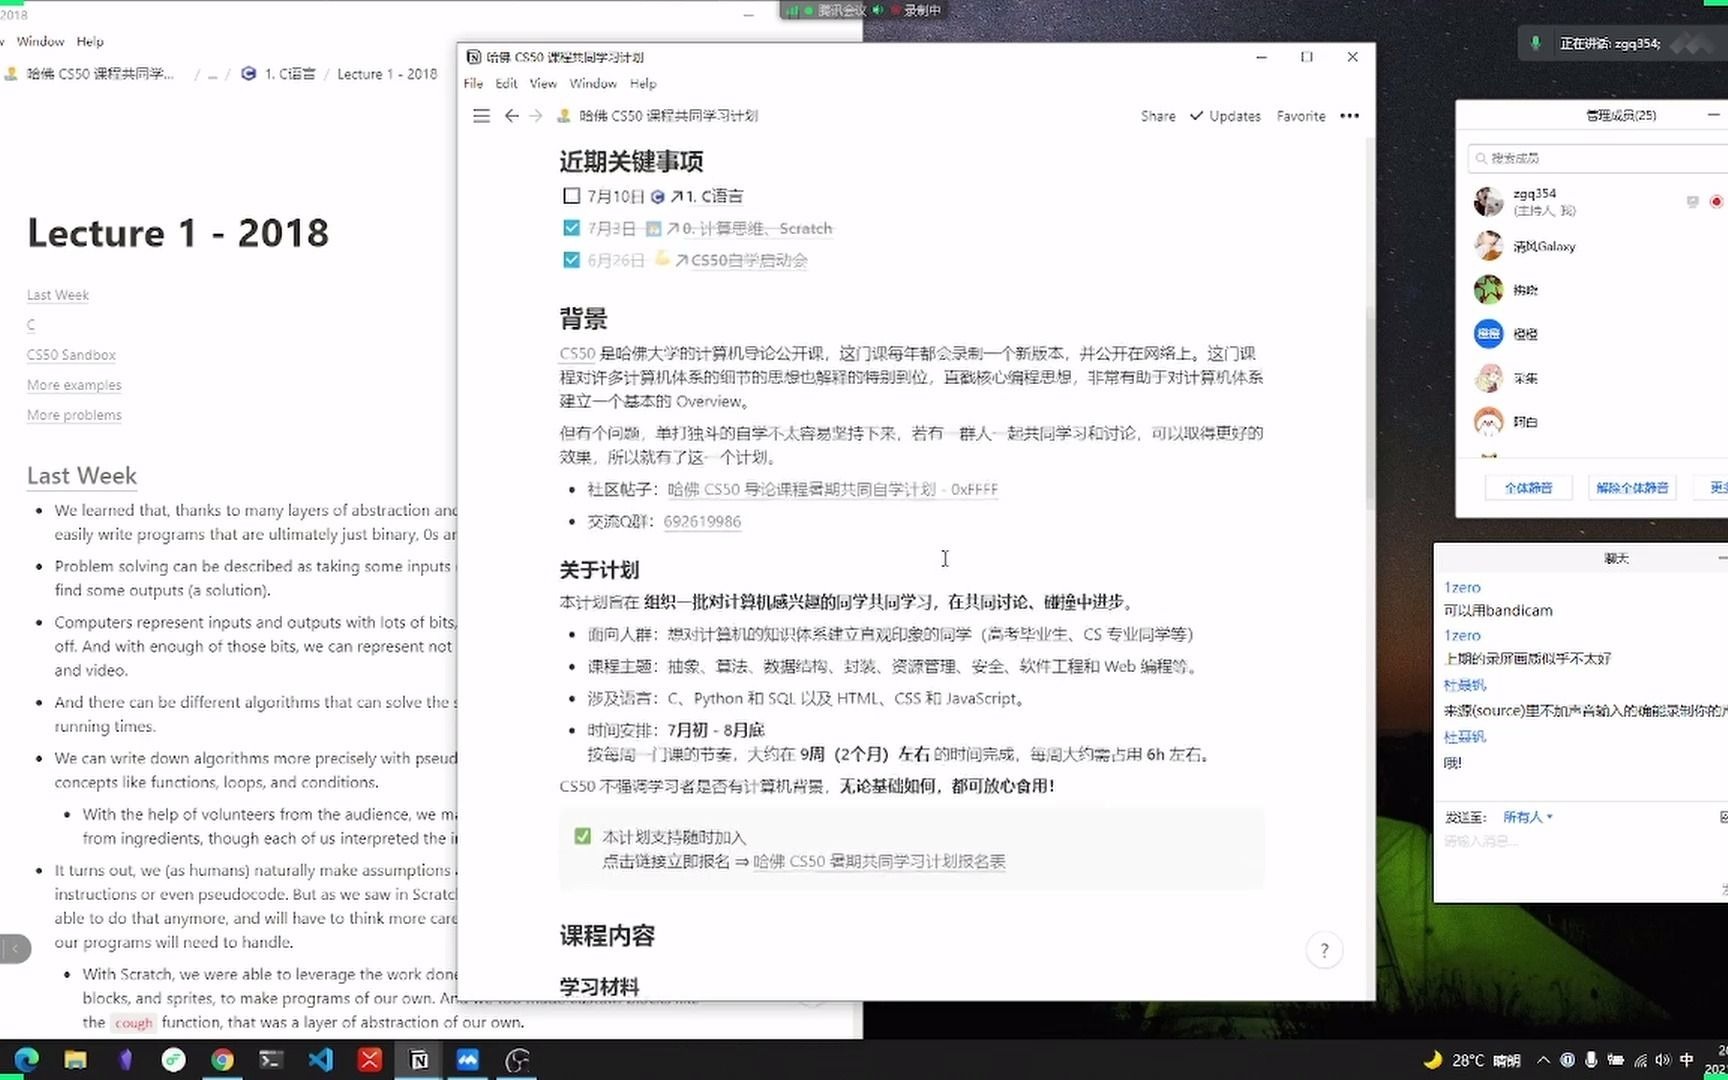Open the three-dots page options menu
1728x1080 pixels.
(x=1349, y=116)
